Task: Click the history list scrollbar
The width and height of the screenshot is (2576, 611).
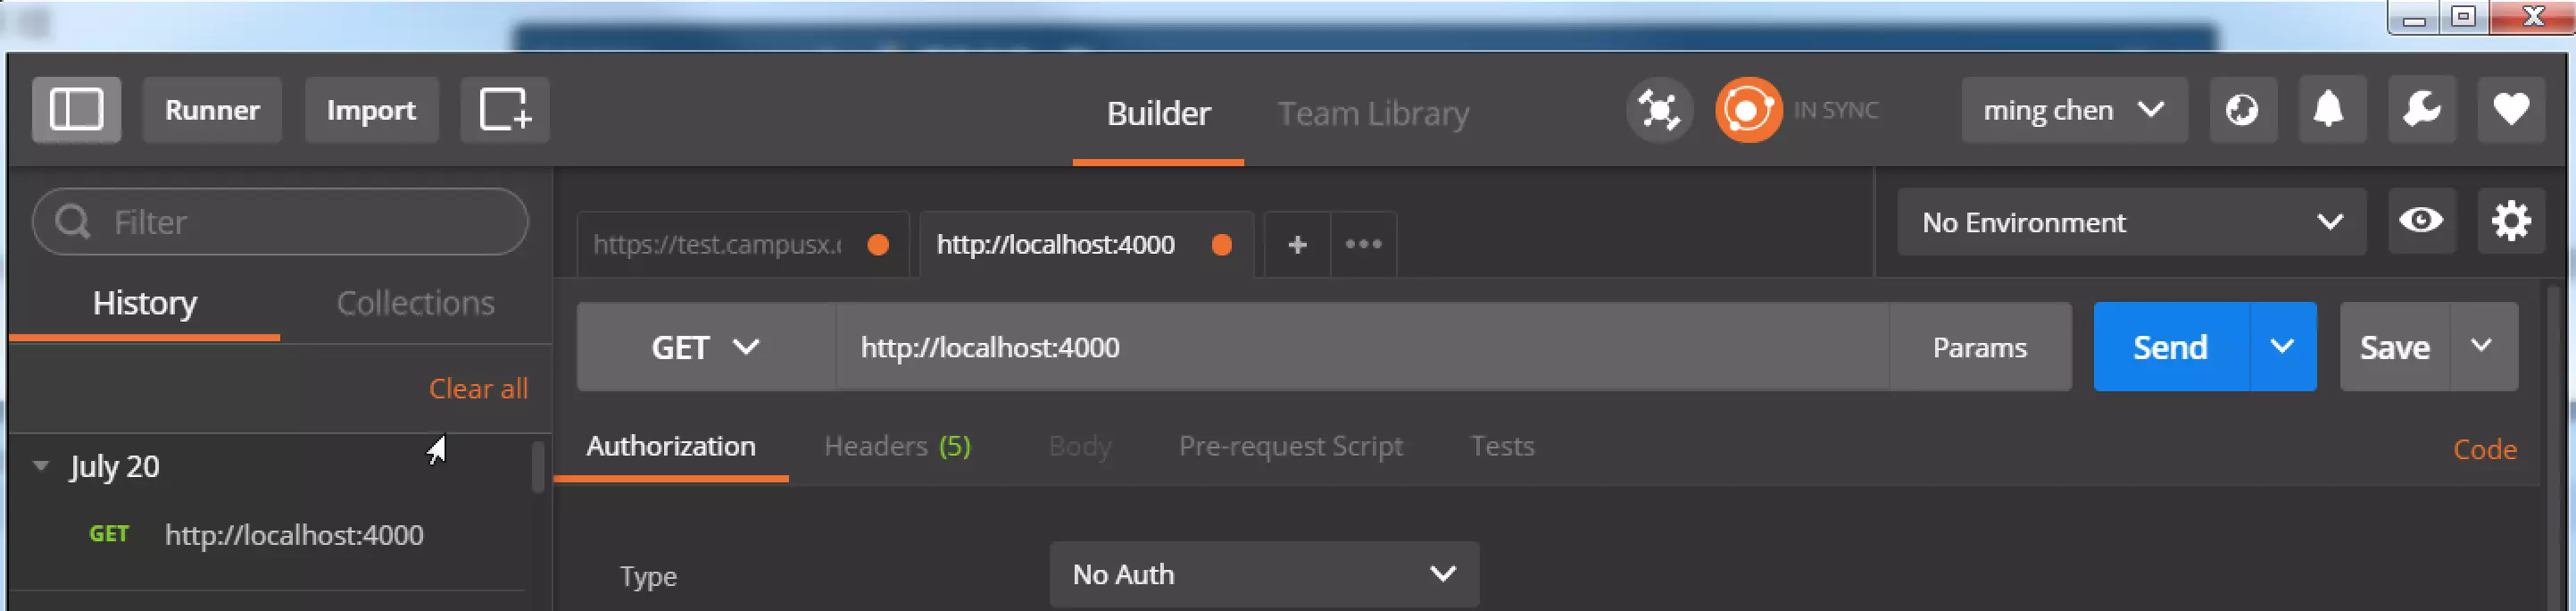Action: pos(538,467)
